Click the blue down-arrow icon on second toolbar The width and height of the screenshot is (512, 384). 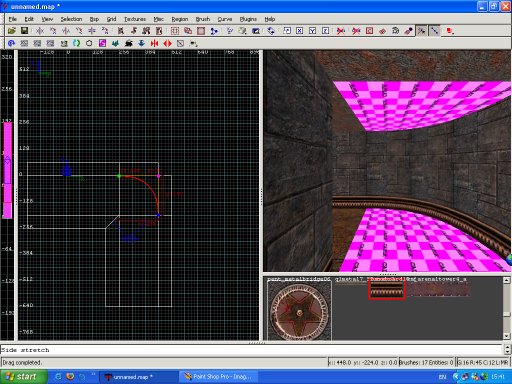(141, 43)
